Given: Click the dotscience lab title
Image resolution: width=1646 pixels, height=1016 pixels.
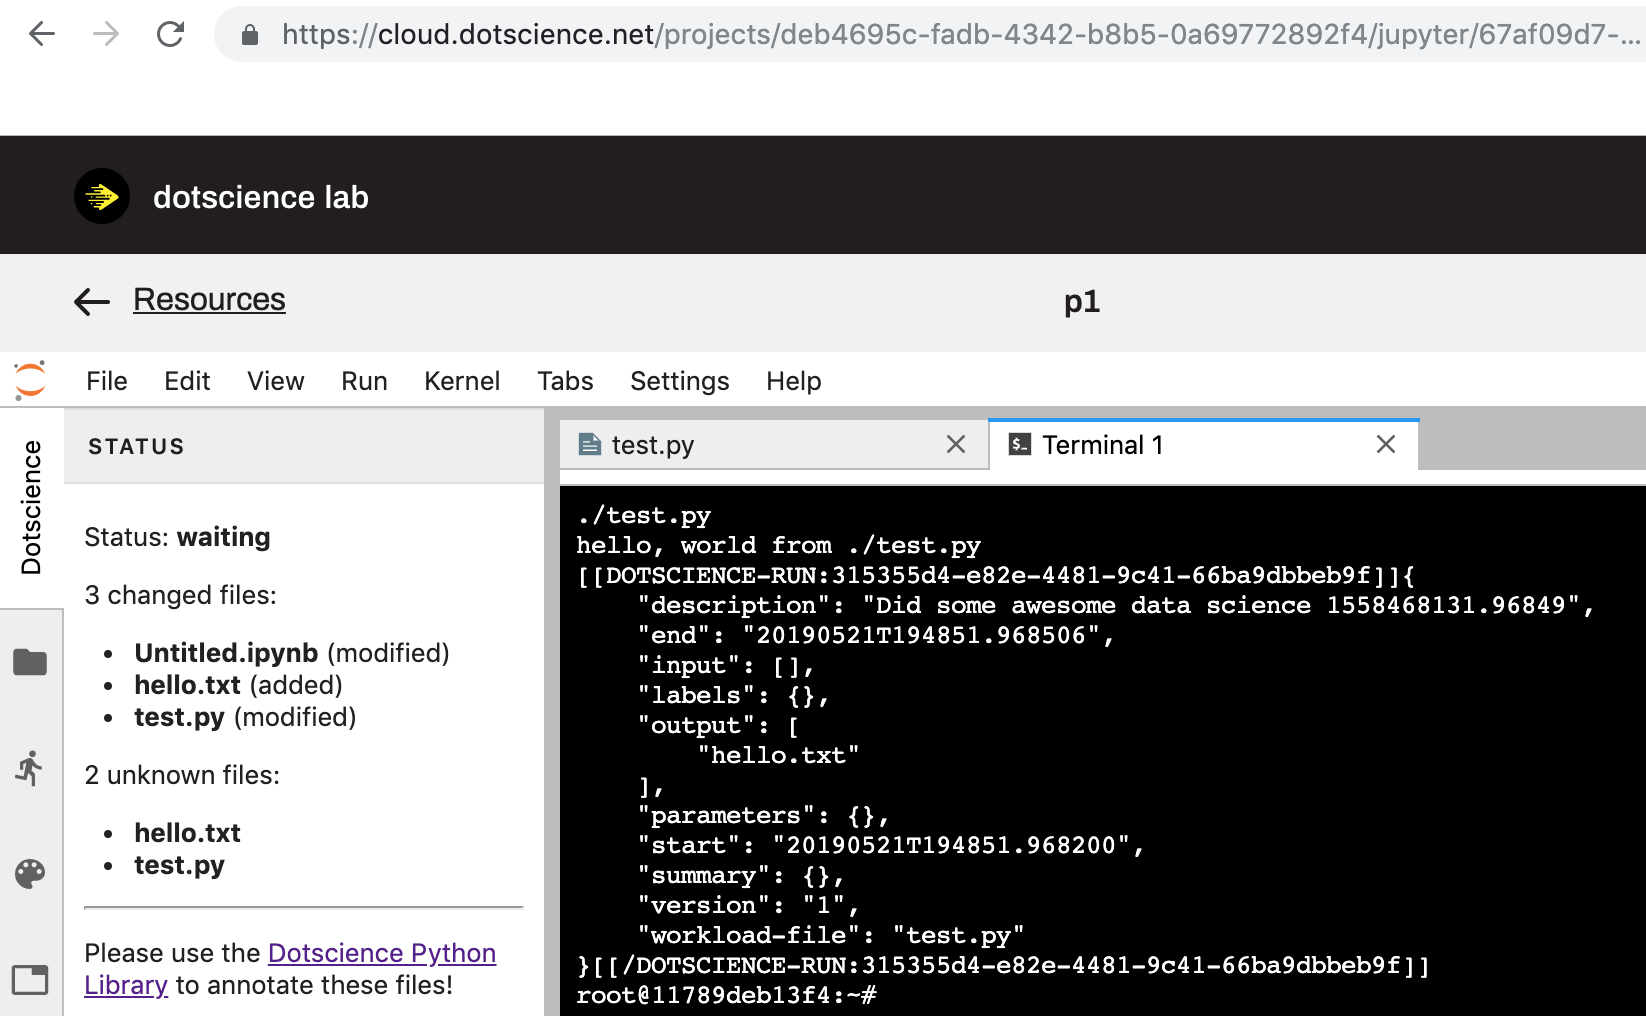Looking at the screenshot, I should tap(261, 197).
